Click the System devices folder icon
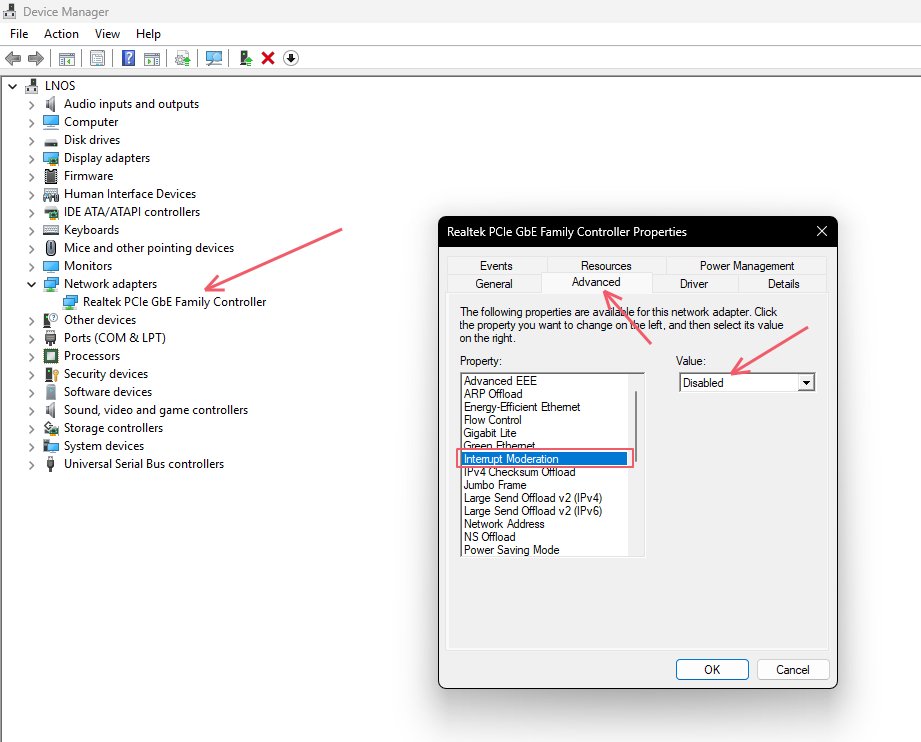Image resolution: width=921 pixels, height=742 pixels. pos(51,446)
